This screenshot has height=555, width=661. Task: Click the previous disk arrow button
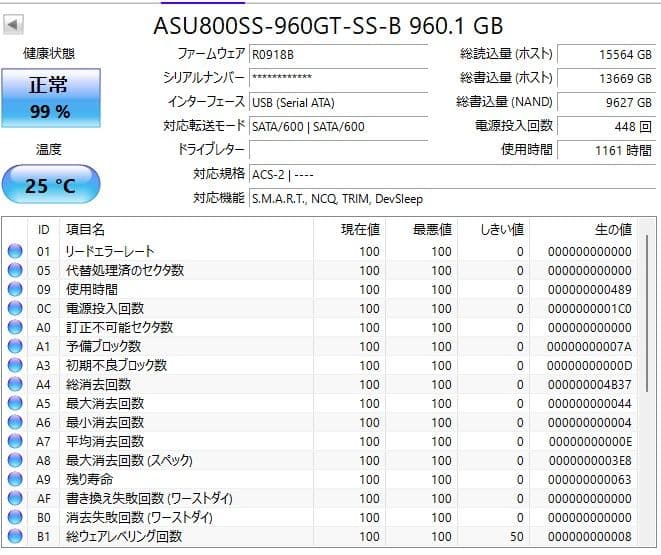coord(13,25)
